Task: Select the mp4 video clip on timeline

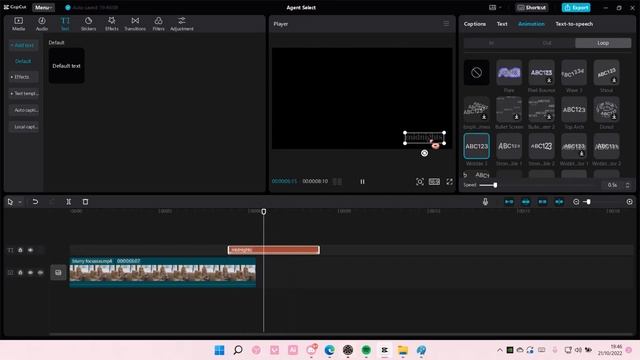Action: click(162, 272)
